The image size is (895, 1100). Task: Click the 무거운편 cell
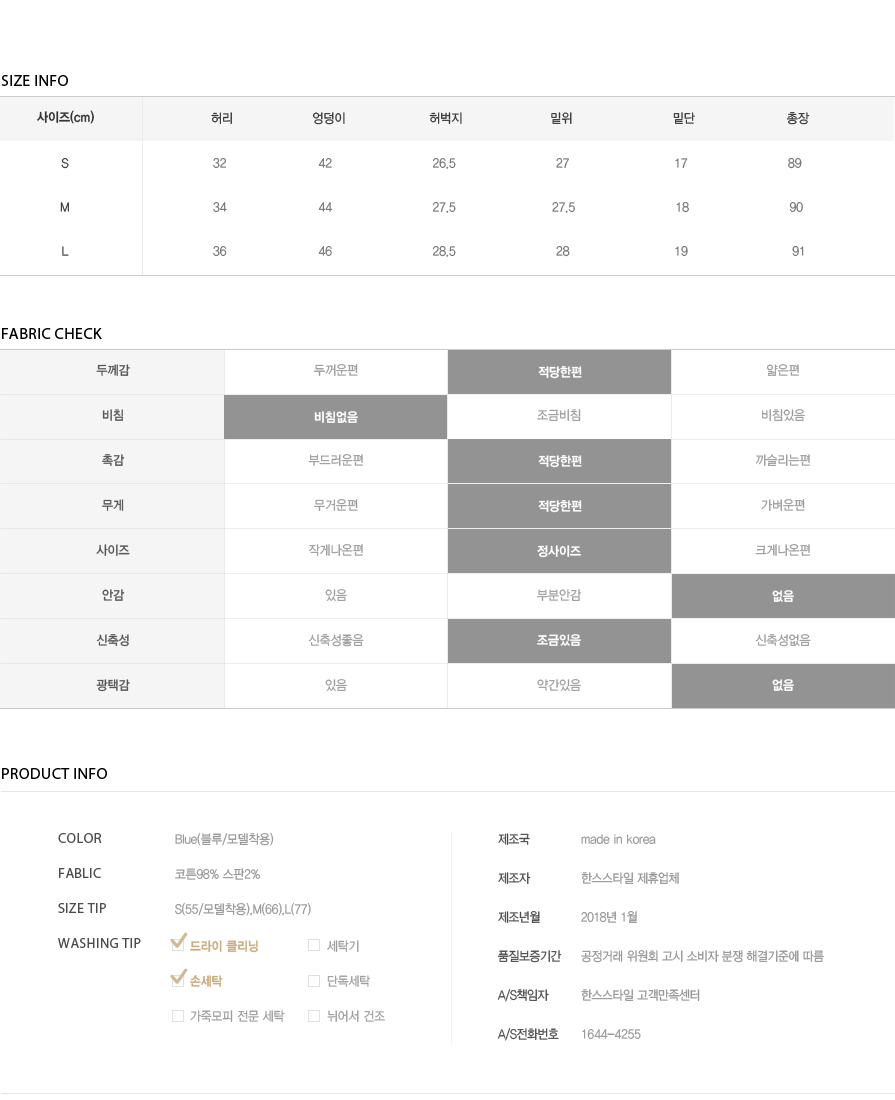(x=336, y=505)
